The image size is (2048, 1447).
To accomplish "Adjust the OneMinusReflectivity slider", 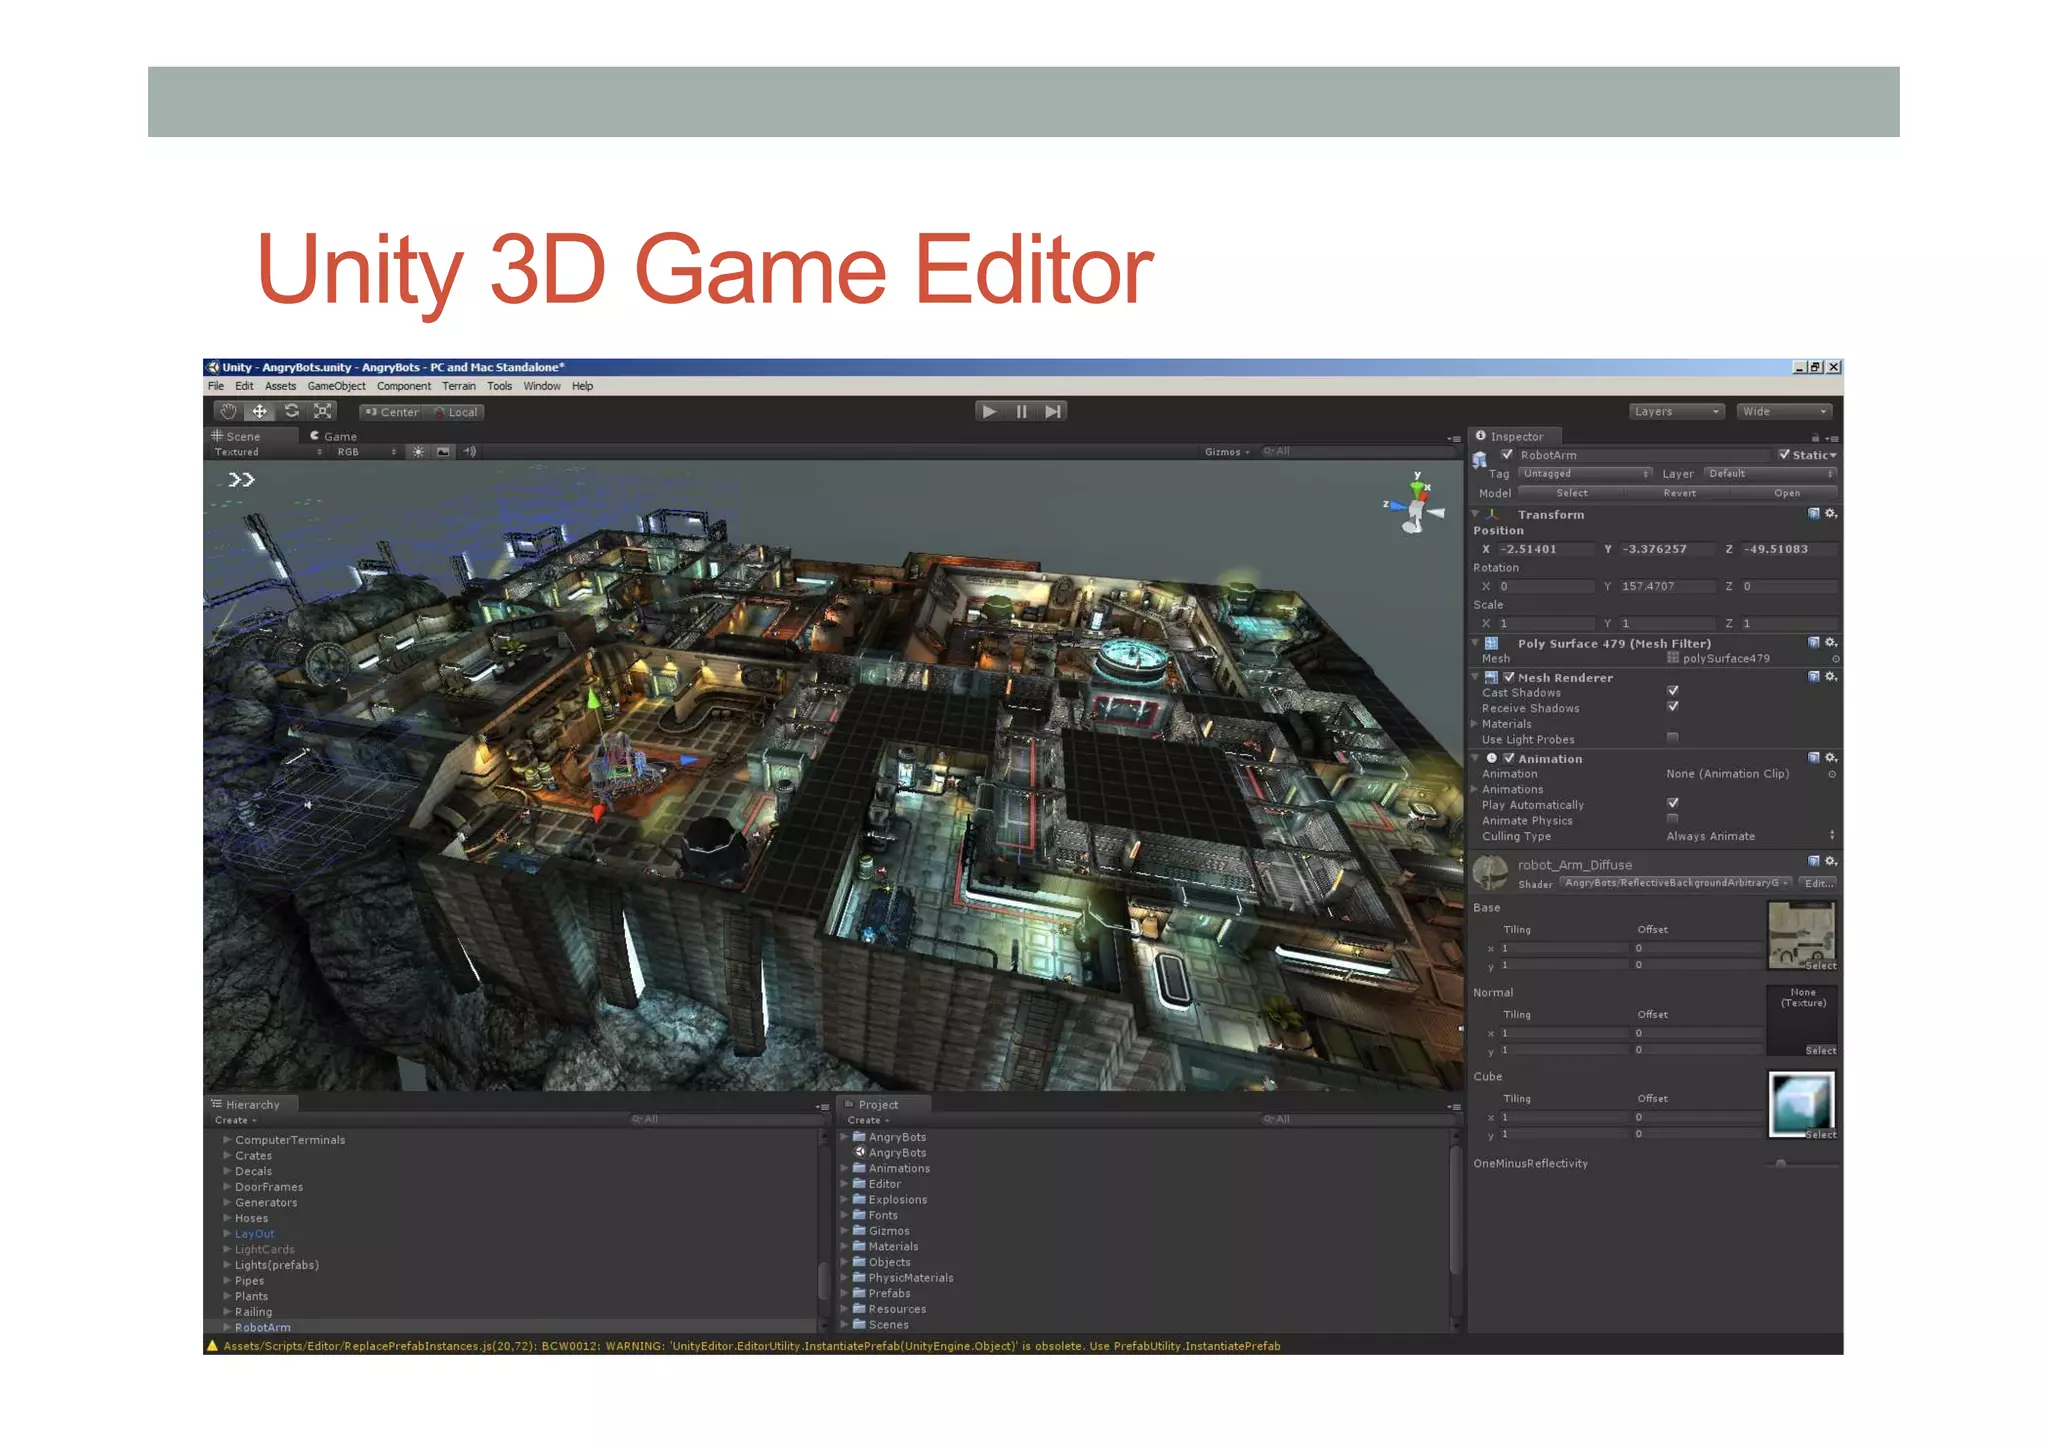I will pos(1781,1164).
